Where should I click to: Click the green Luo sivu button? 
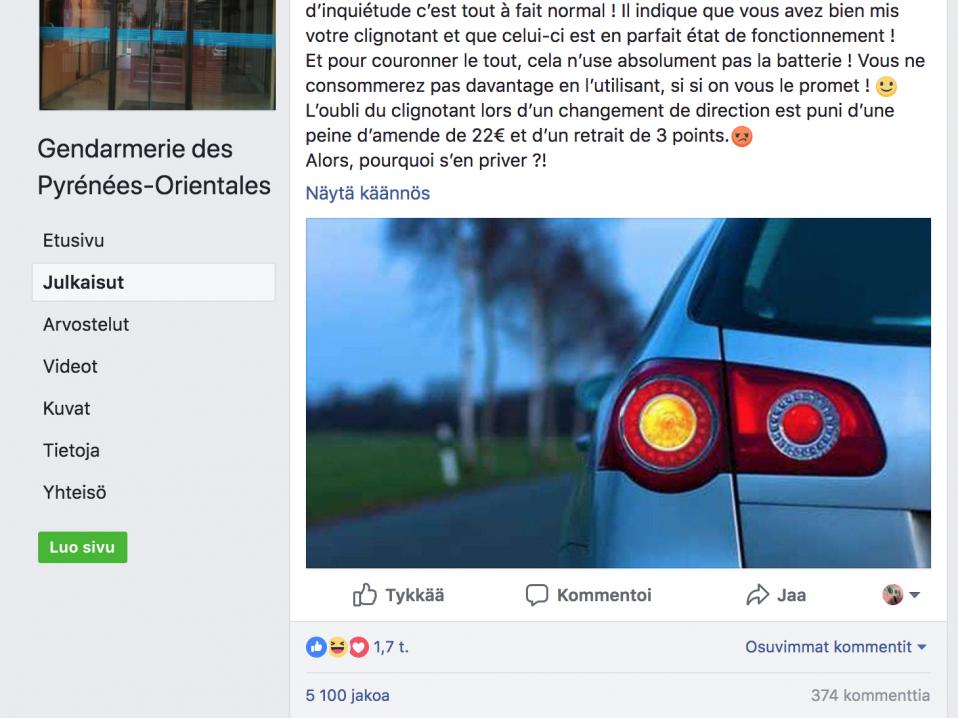(82, 547)
